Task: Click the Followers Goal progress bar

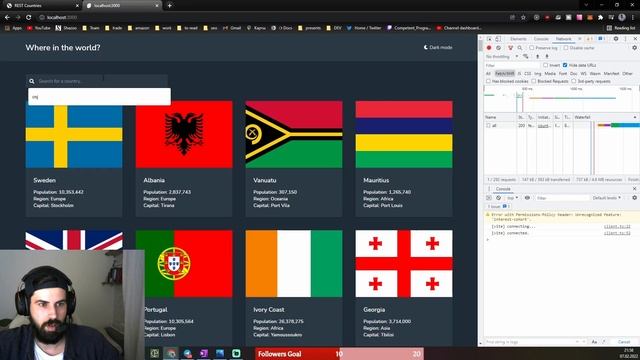Action: (340, 354)
